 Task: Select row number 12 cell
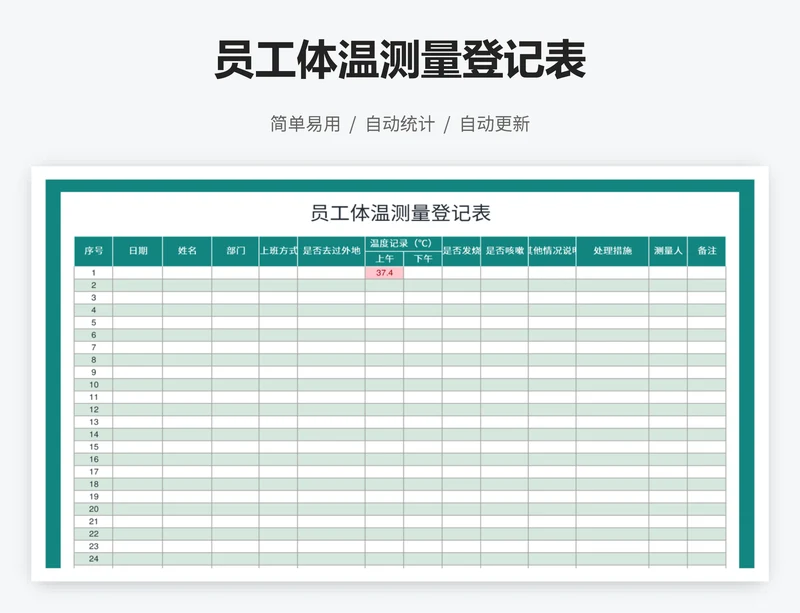tap(93, 410)
